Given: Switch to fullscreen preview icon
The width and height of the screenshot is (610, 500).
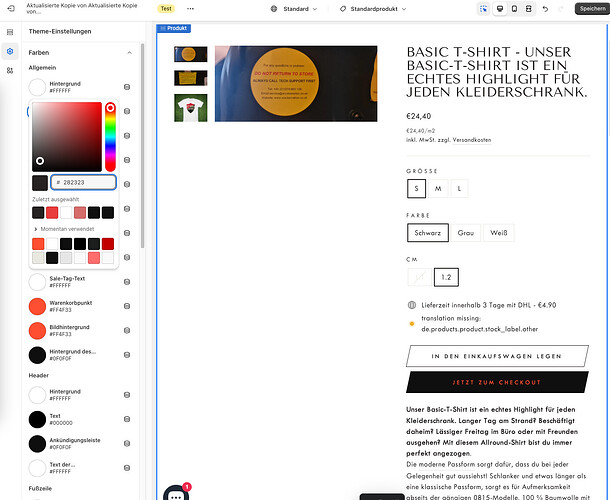Looking at the screenshot, I should point(528,9).
